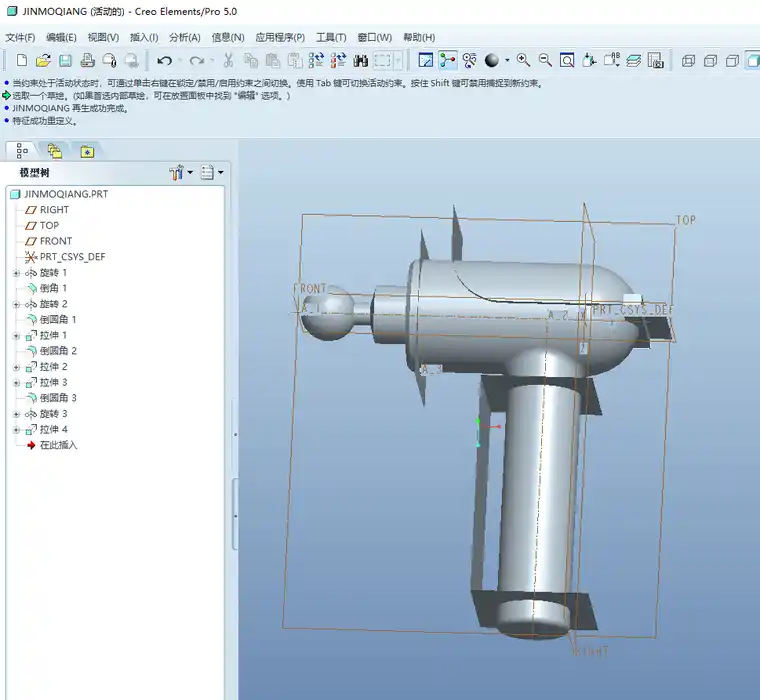The height and width of the screenshot is (700, 760).
Task: Toggle sketch orientation view icon
Action: tap(426, 61)
